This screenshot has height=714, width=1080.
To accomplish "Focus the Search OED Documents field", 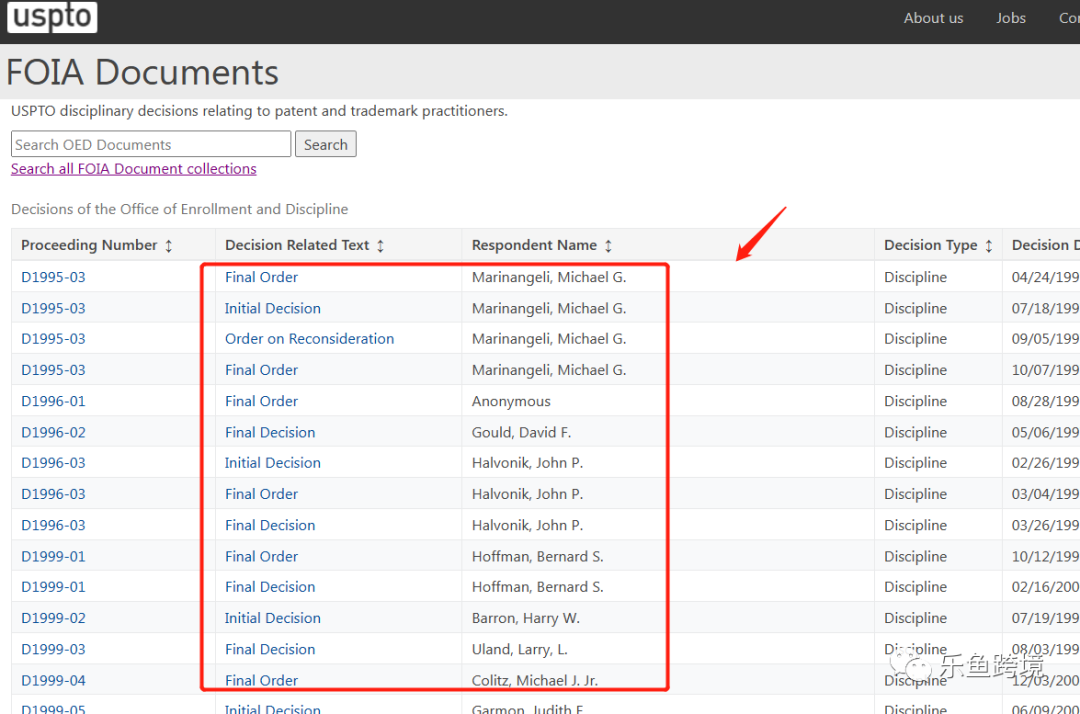I will [x=150, y=145].
